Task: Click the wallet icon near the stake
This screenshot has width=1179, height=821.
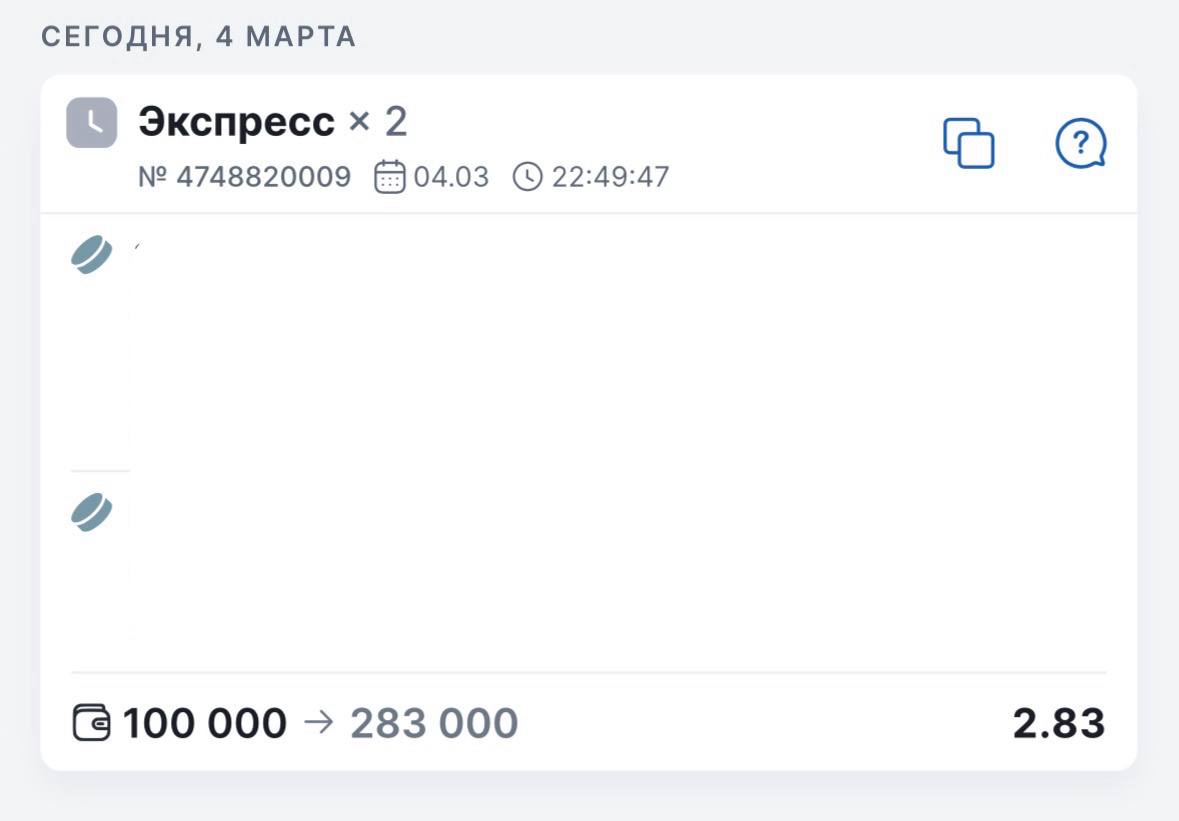Action: [93, 722]
